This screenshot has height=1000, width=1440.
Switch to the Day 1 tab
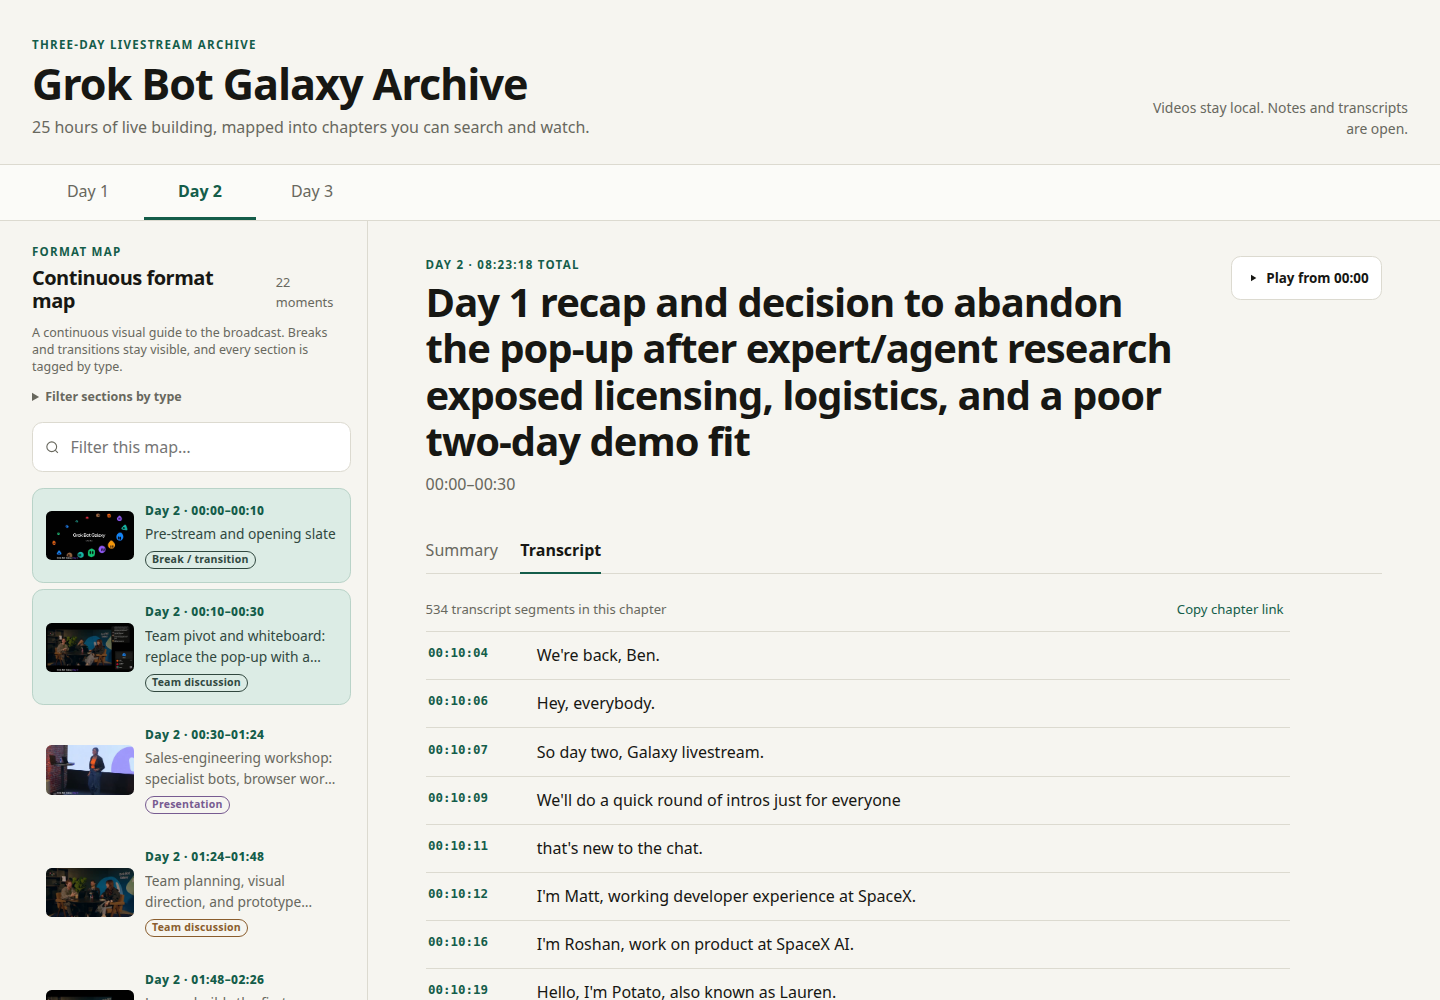[88, 191]
